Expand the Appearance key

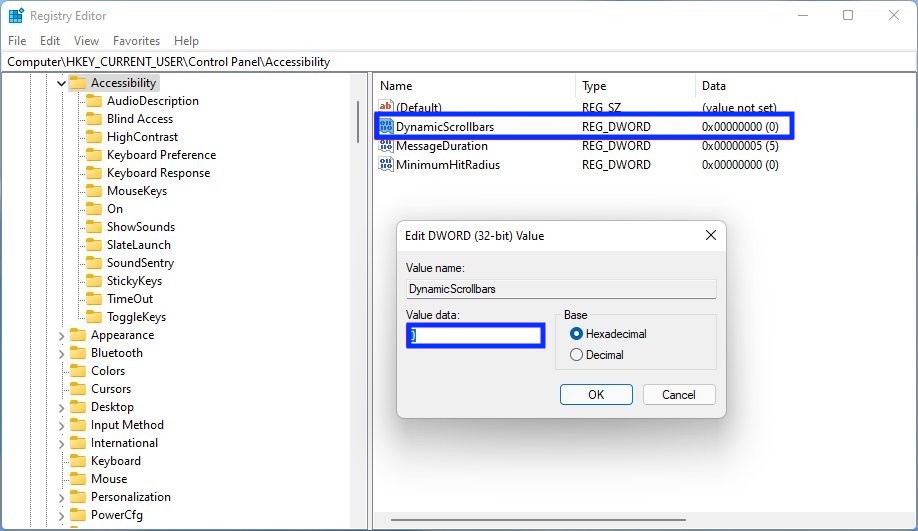(x=62, y=336)
